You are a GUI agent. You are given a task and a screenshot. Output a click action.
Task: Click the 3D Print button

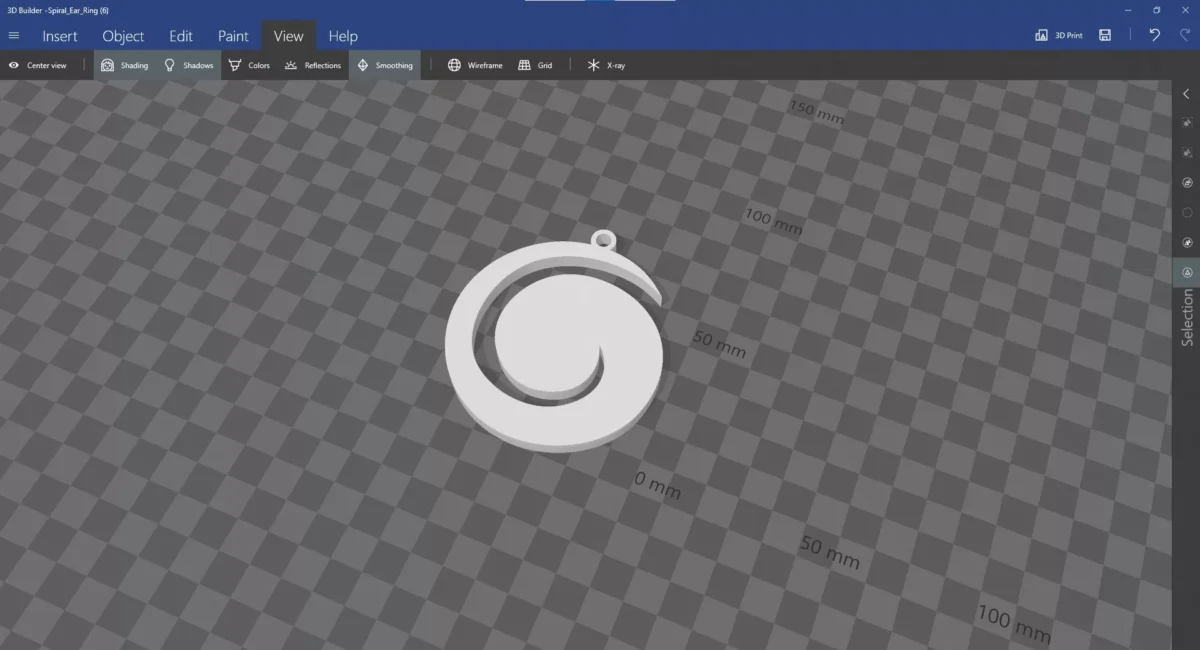(x=1059, y=35)
